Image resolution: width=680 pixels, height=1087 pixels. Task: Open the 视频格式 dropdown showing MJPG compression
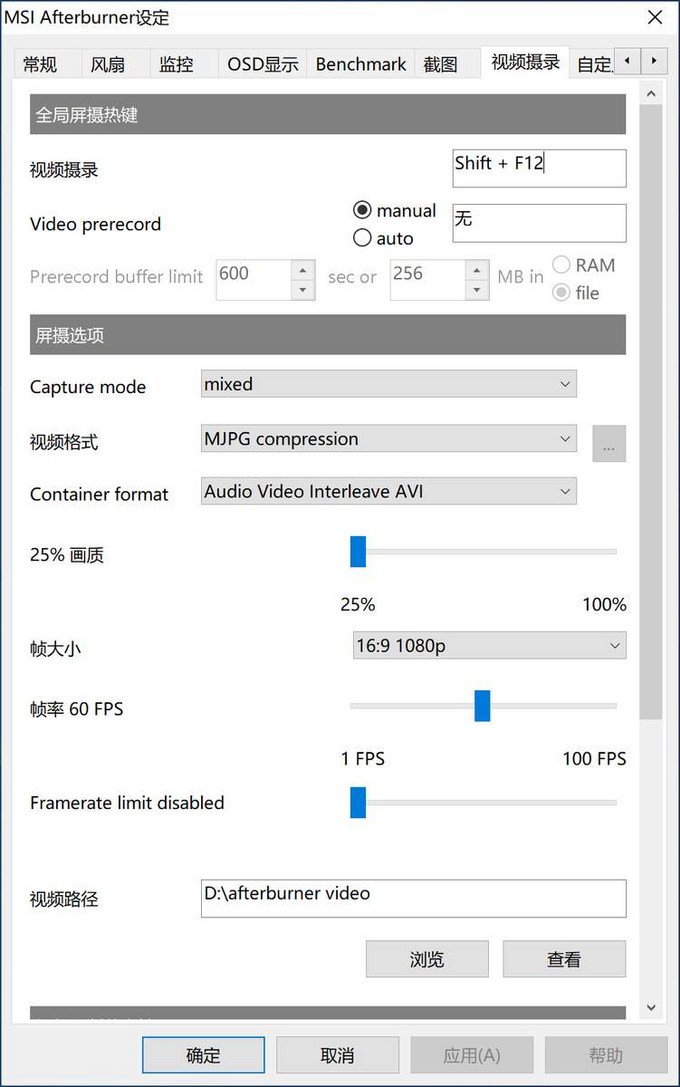coord(389,439)
